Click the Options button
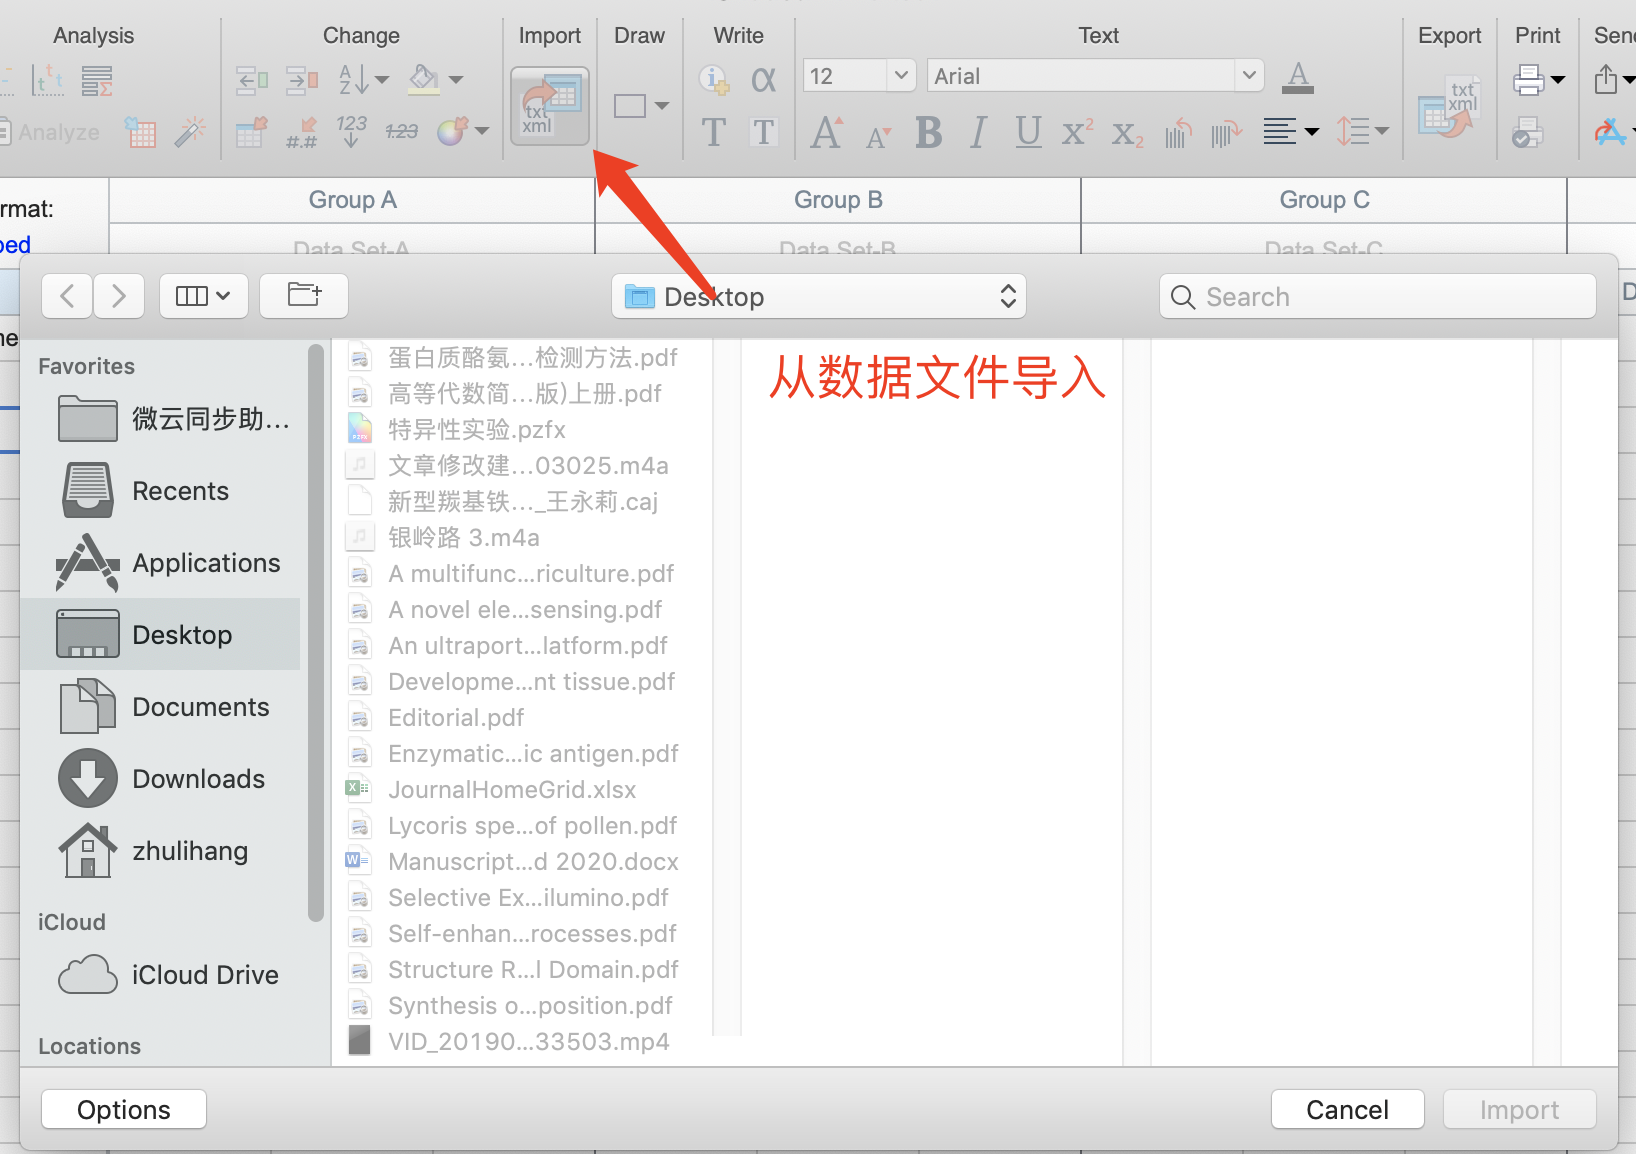The height and width of the screenshot is (1154, 1636). [124, 1109]
